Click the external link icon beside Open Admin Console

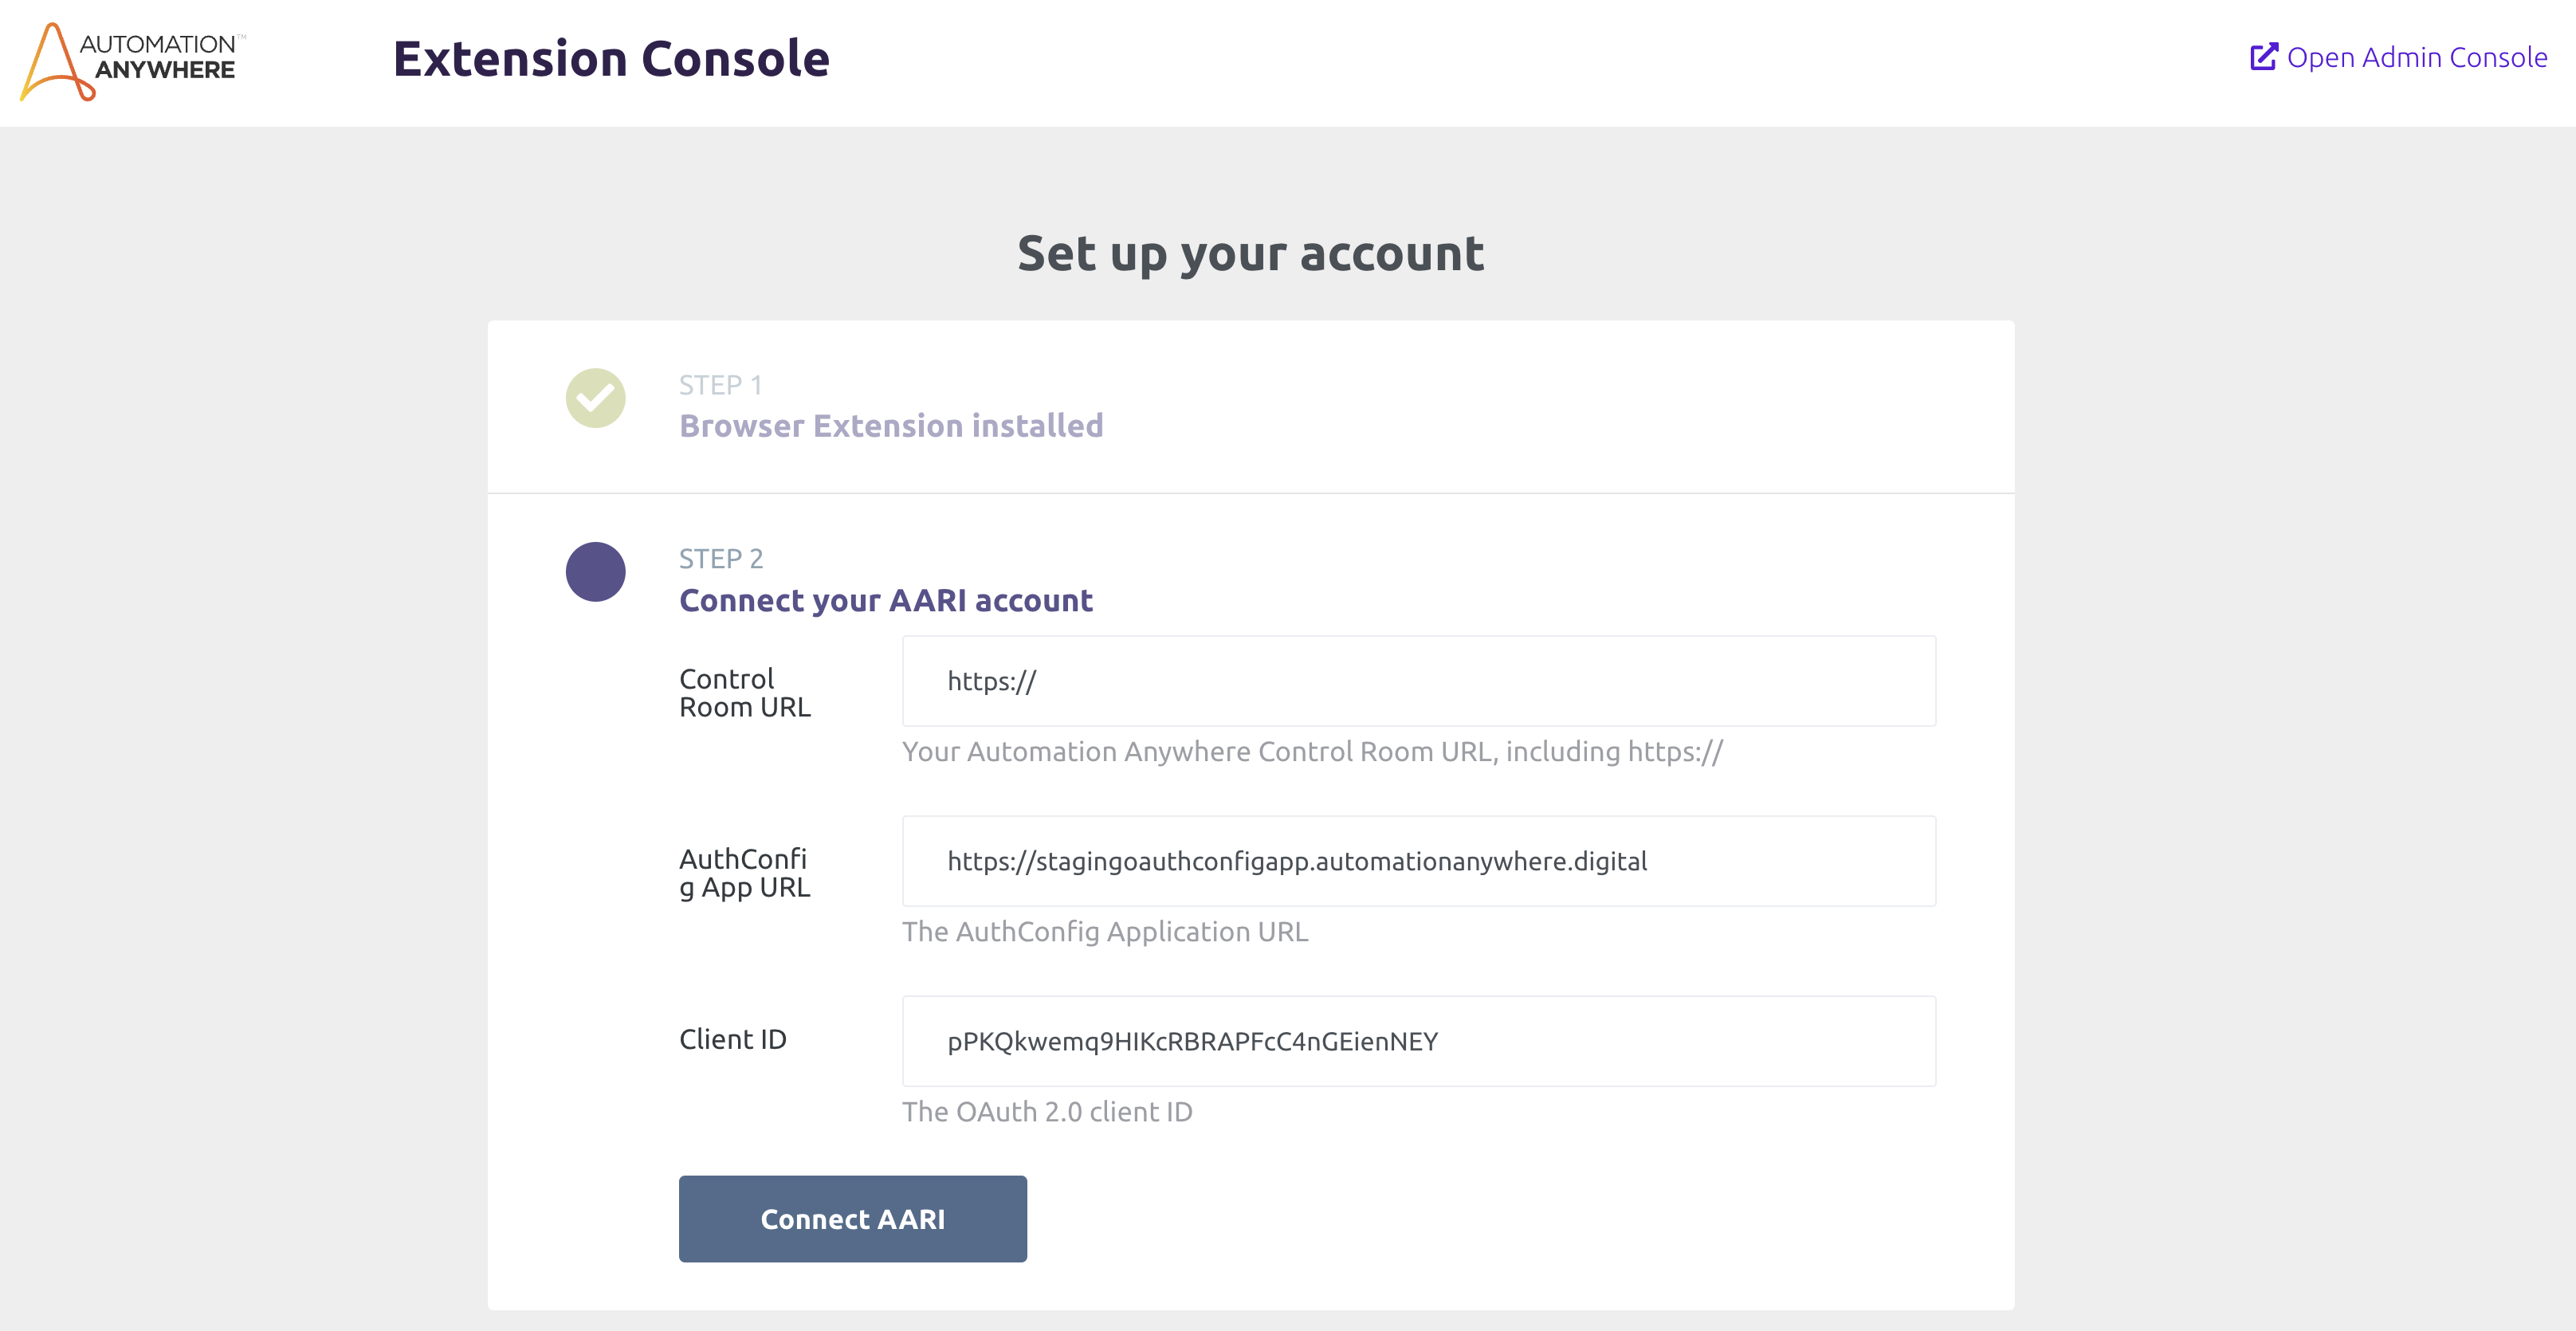point(2263,57)
